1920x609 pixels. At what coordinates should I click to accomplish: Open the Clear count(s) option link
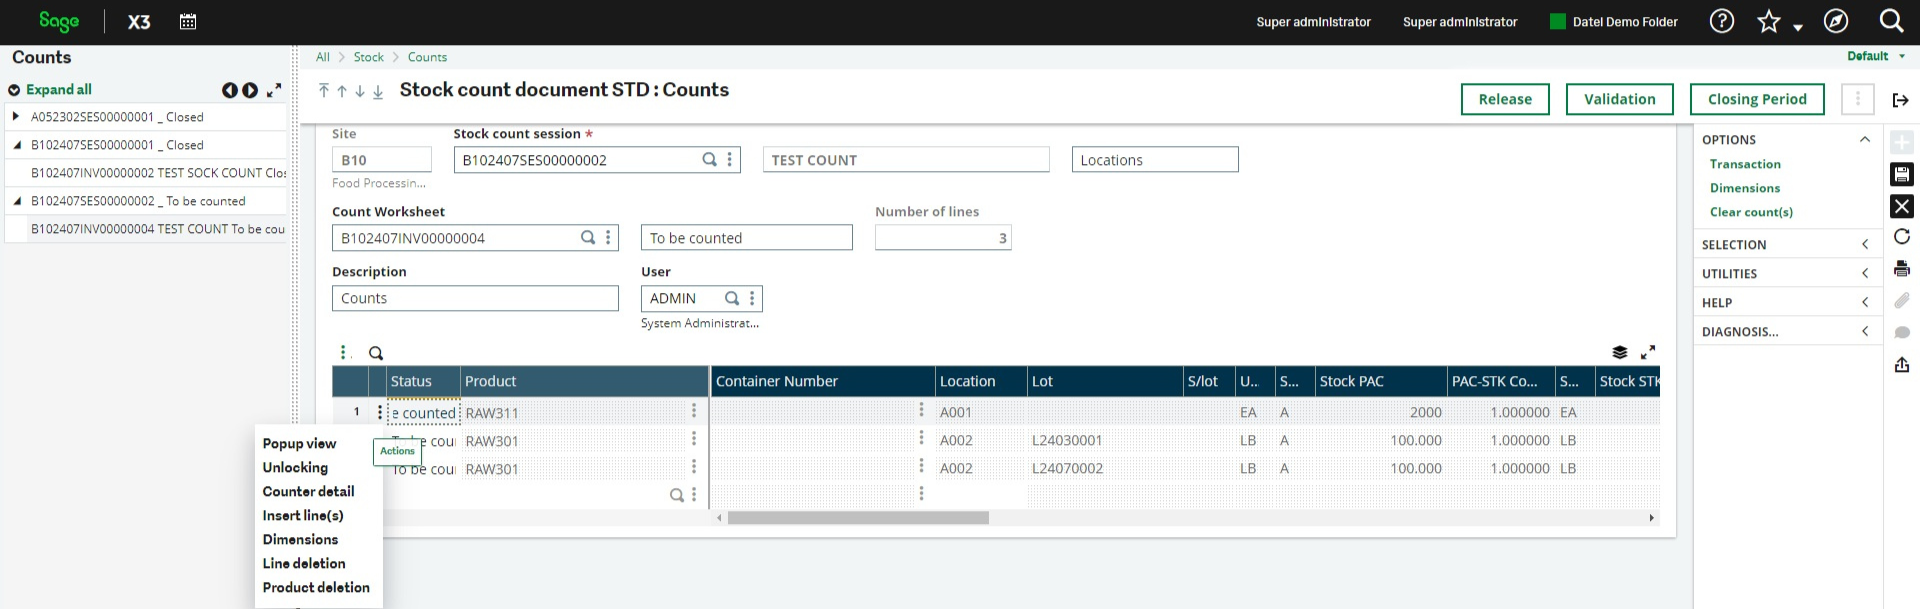[x=1751, y=212]
